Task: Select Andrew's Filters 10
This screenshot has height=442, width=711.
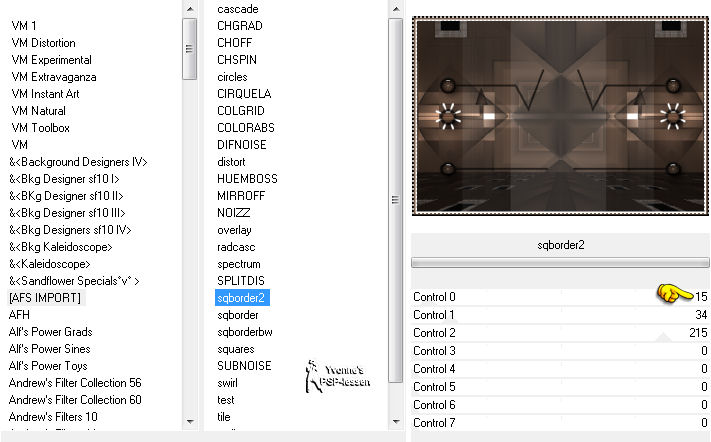Action: click(x=53, y=417)
